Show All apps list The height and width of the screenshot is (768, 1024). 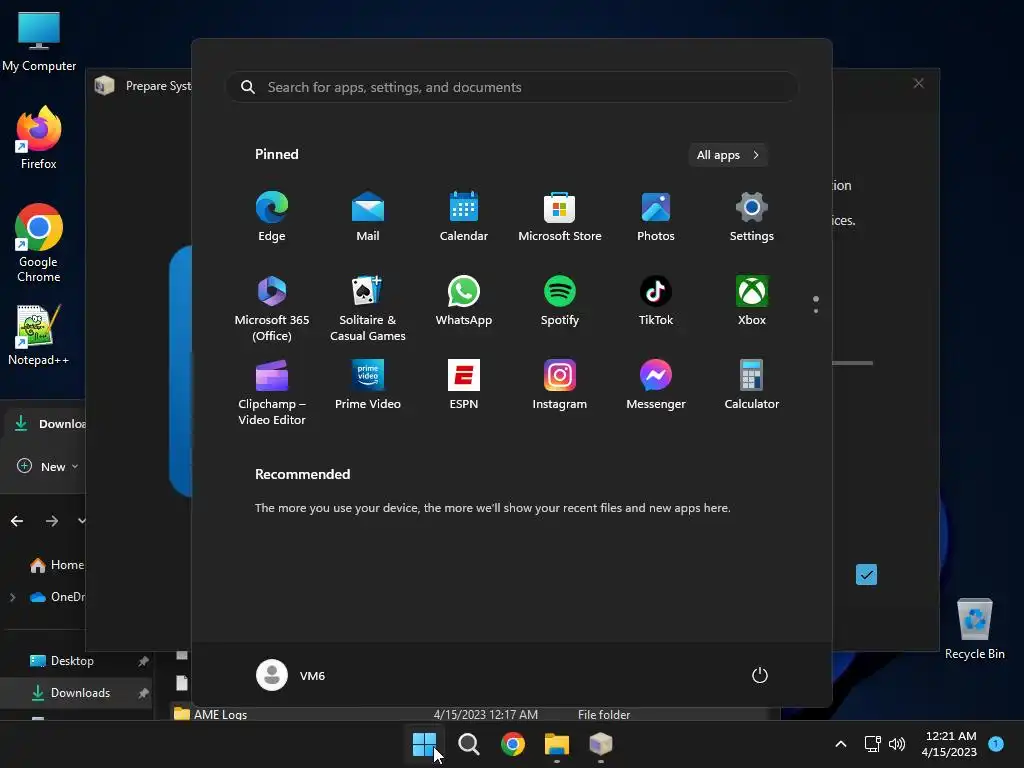728,155
